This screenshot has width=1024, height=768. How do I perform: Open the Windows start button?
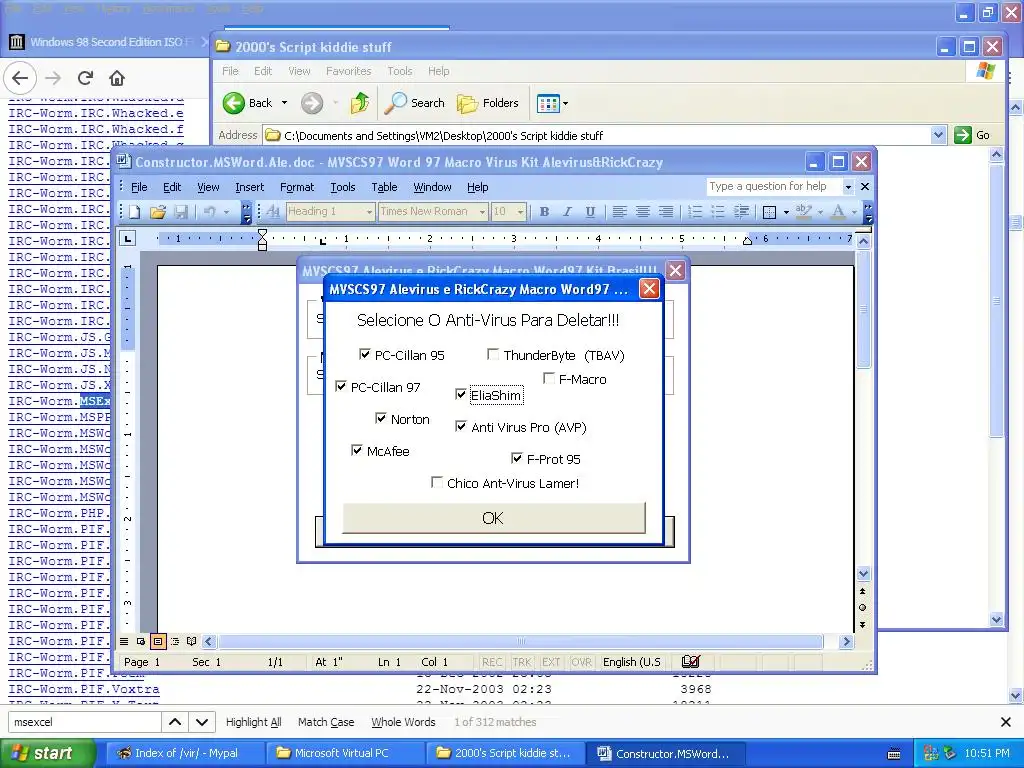[x=47, y=754]
